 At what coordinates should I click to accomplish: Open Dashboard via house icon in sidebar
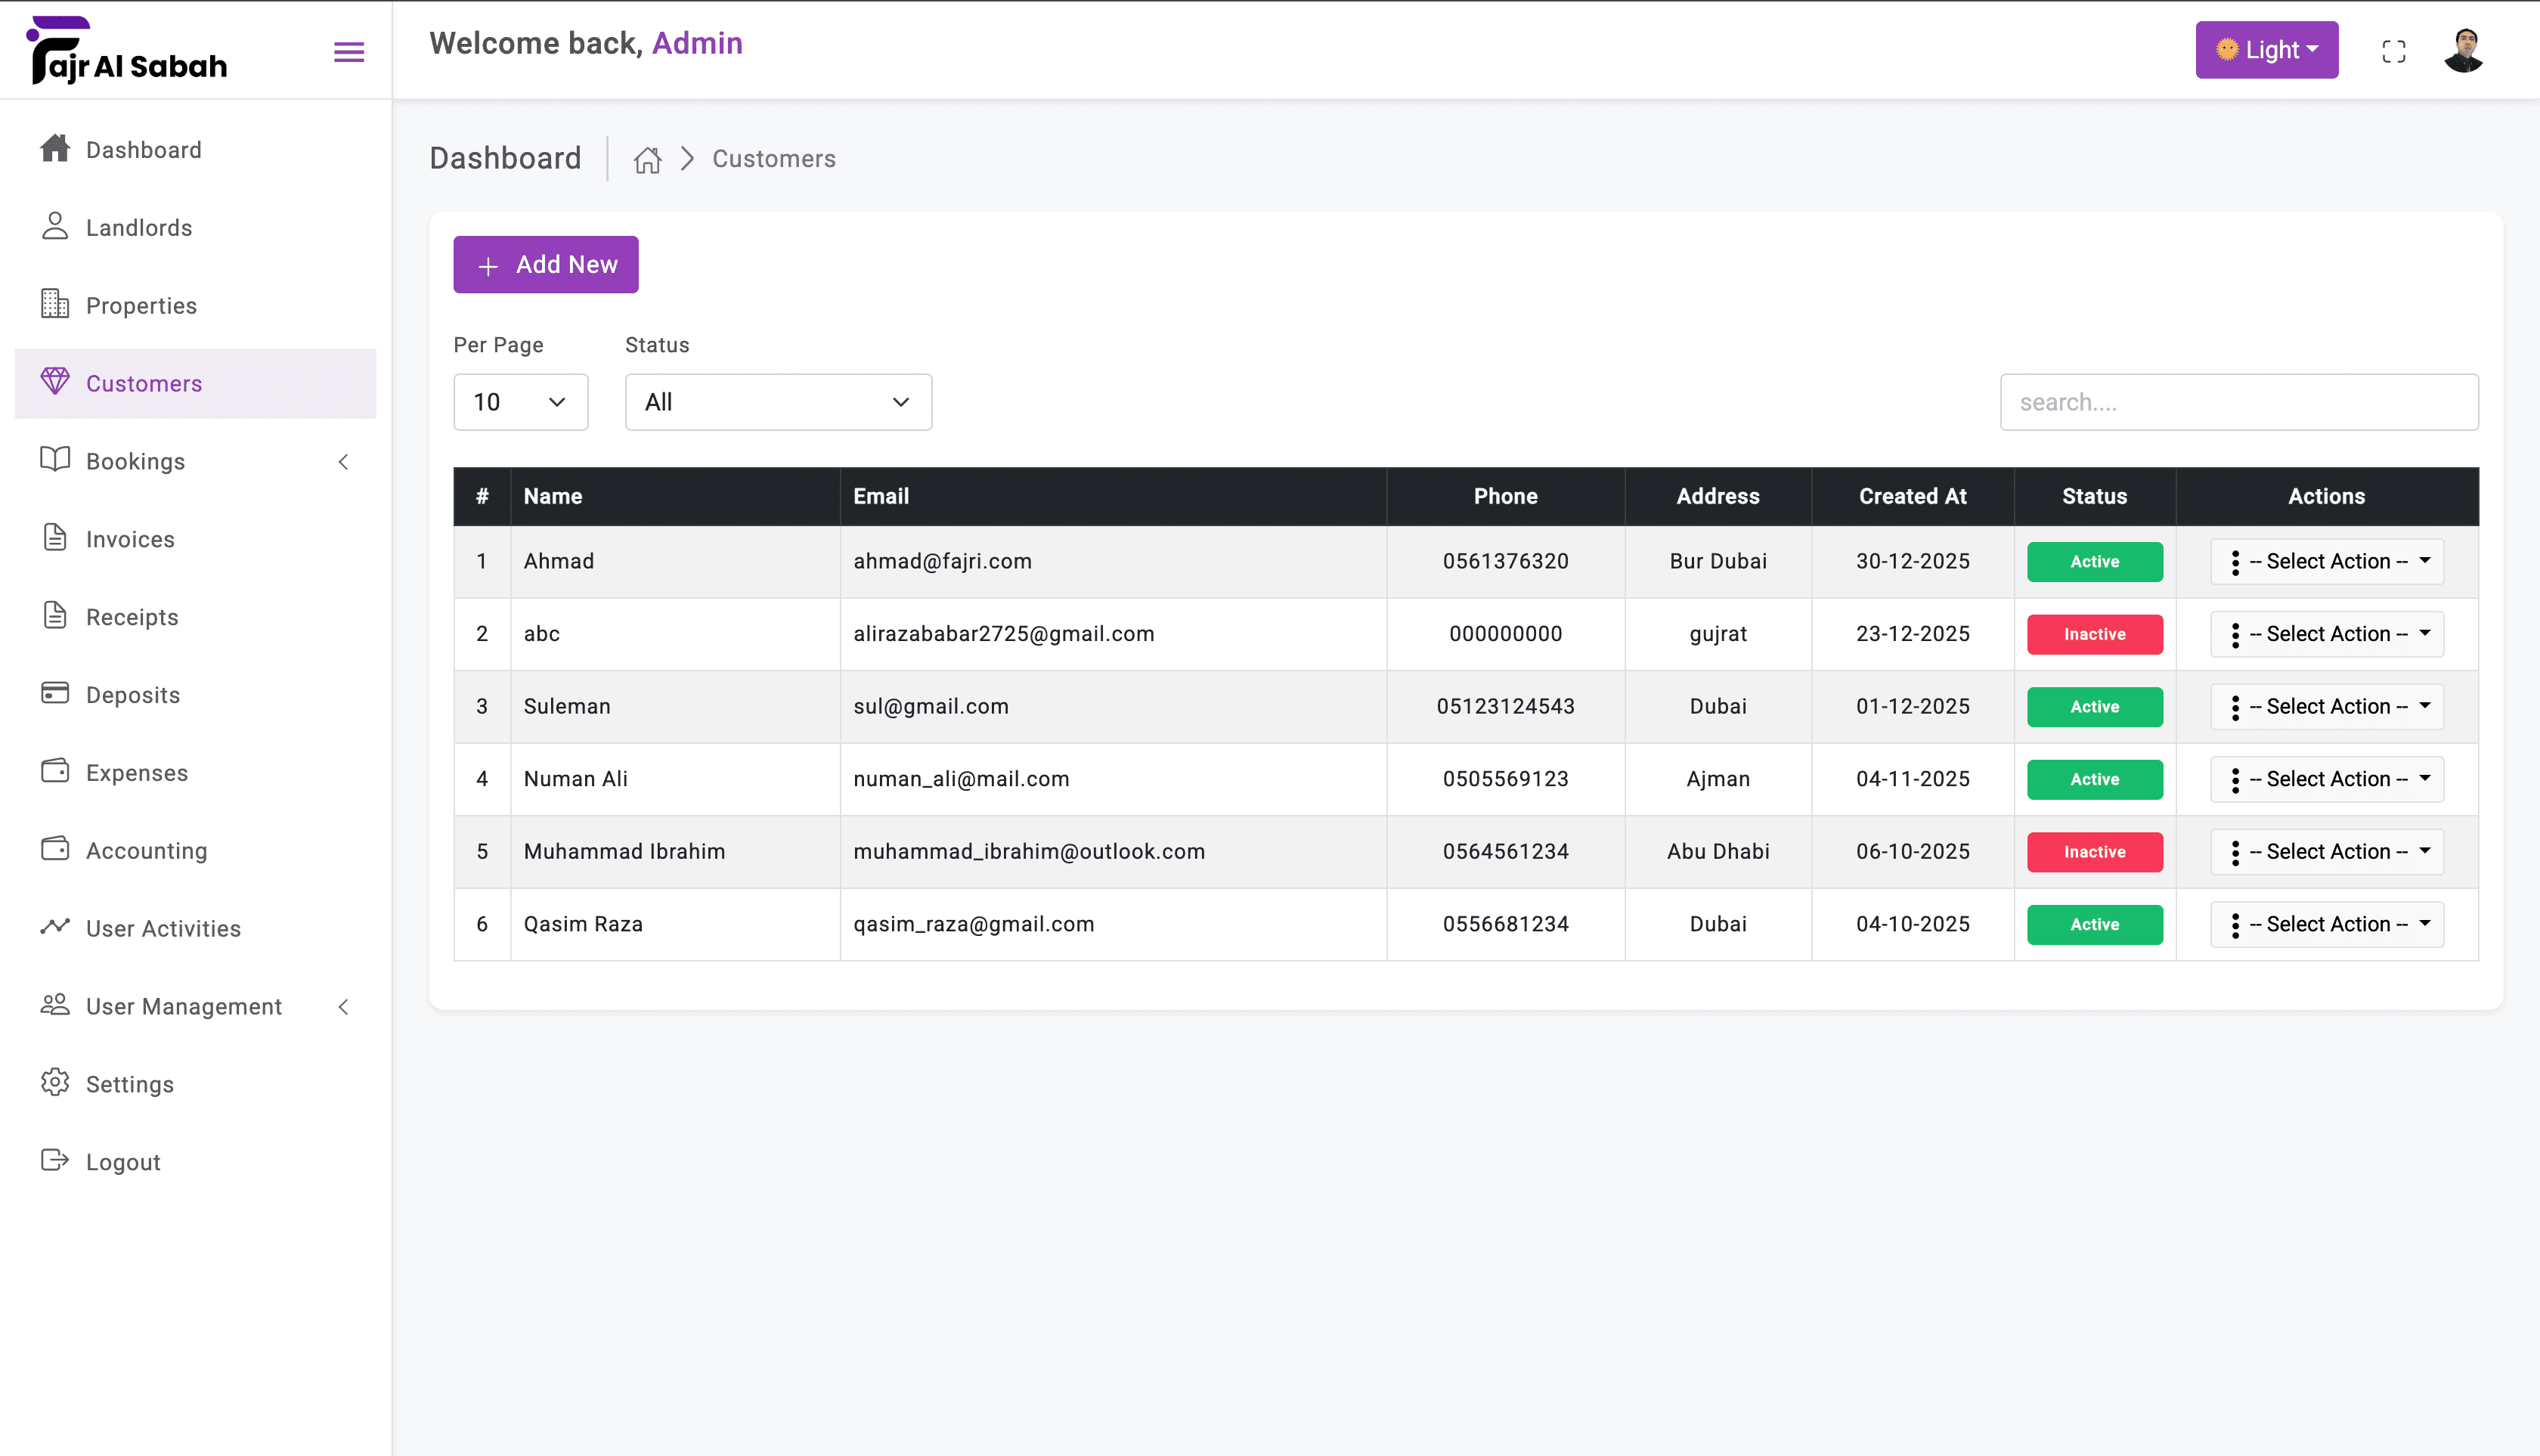(55, 149)
